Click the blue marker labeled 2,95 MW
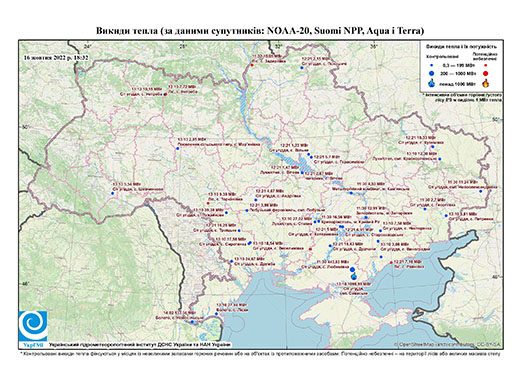The height and width of the screenshot is (368, 520). [x=177, y=149]
